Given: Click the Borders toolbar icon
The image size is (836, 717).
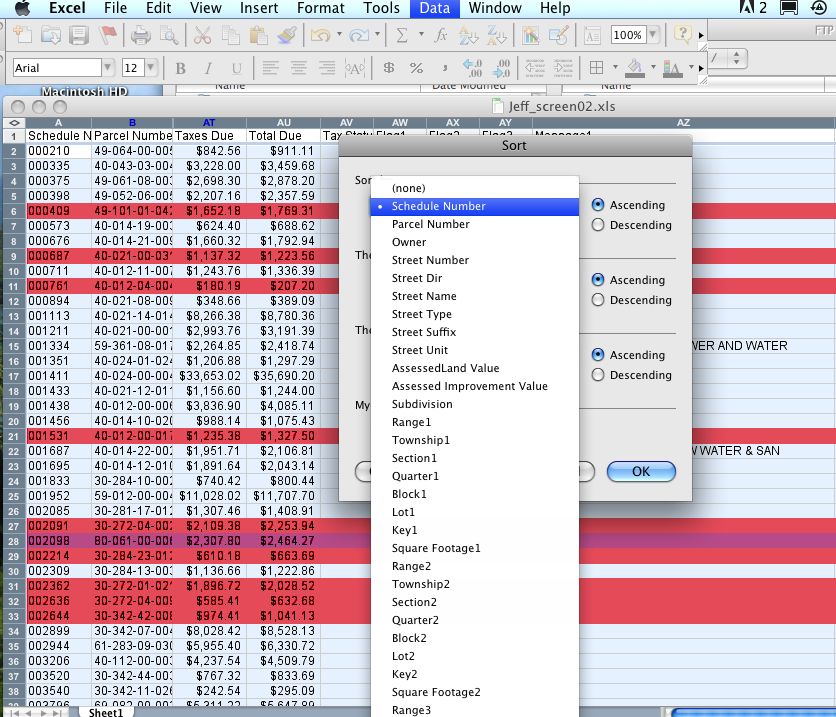Looking at the screenshot, I should pos(597,68).
